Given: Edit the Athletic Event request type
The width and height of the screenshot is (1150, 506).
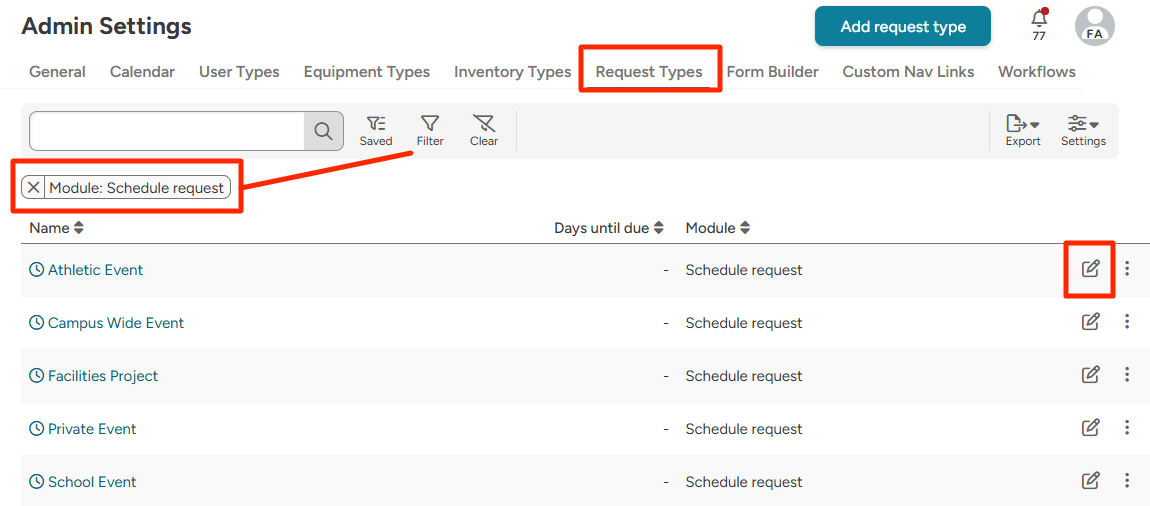Looking at the screenshot, I should click(1090, 269).
